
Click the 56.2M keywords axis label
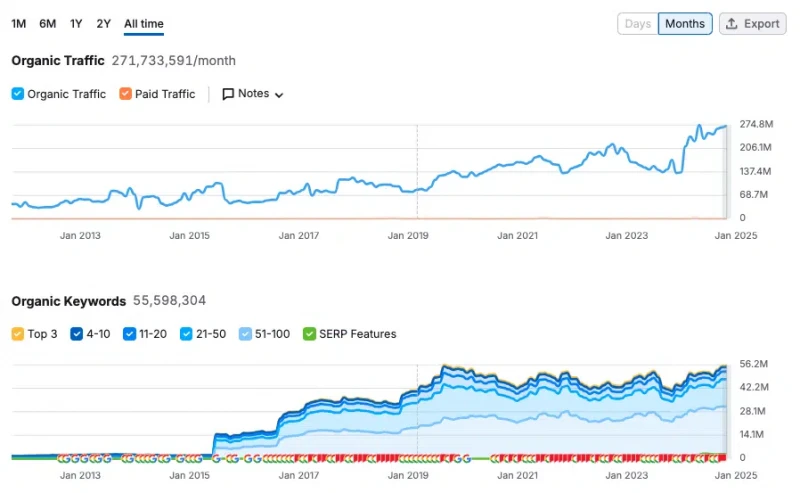pos(754,364)
